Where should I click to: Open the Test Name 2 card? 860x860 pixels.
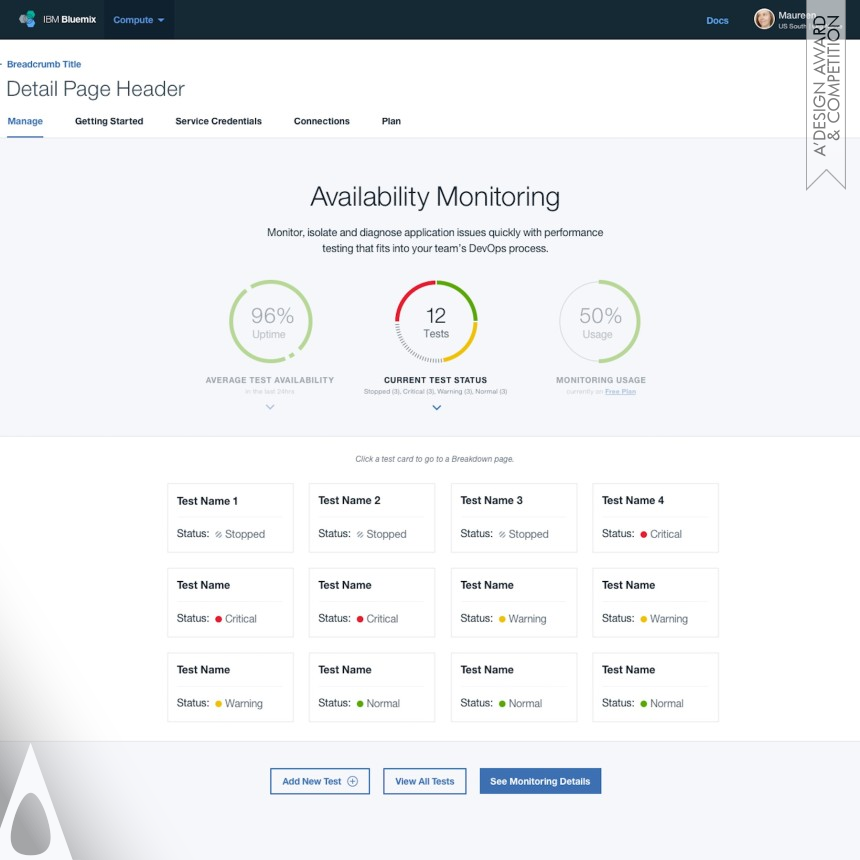(x=371, y=517)
